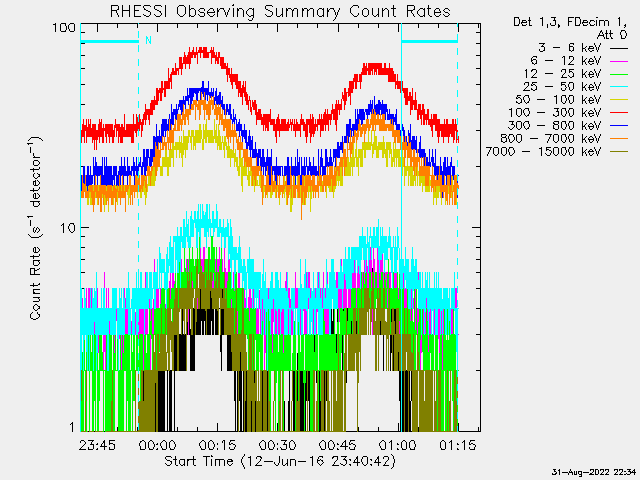The height and width of the screenshot is (480, 640).
Task: Click the olive line swatch for 7000 - 15000 keV
Action: (x=618, y=152)
